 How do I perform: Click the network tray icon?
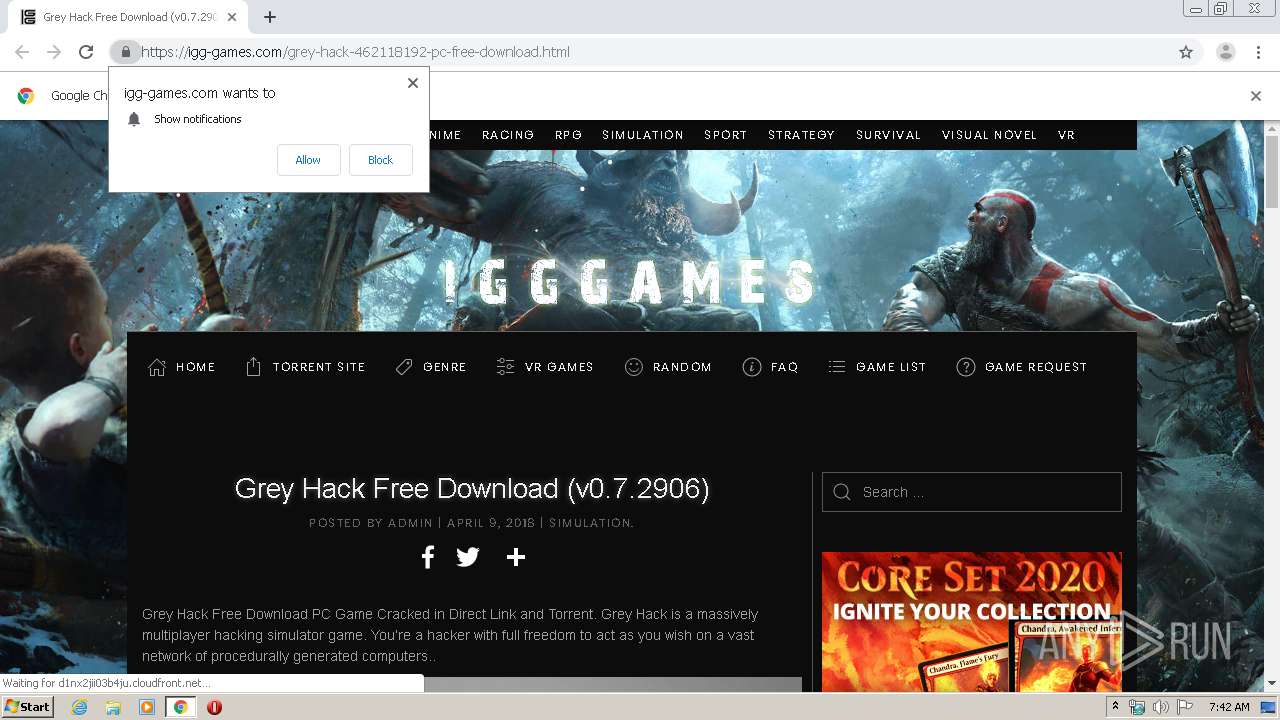click(1137, 707)
